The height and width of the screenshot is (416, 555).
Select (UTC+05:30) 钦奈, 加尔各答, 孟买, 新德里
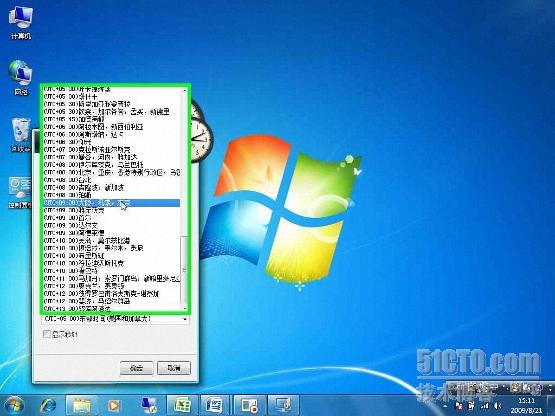pyautogui.click(x=112, y=112)
